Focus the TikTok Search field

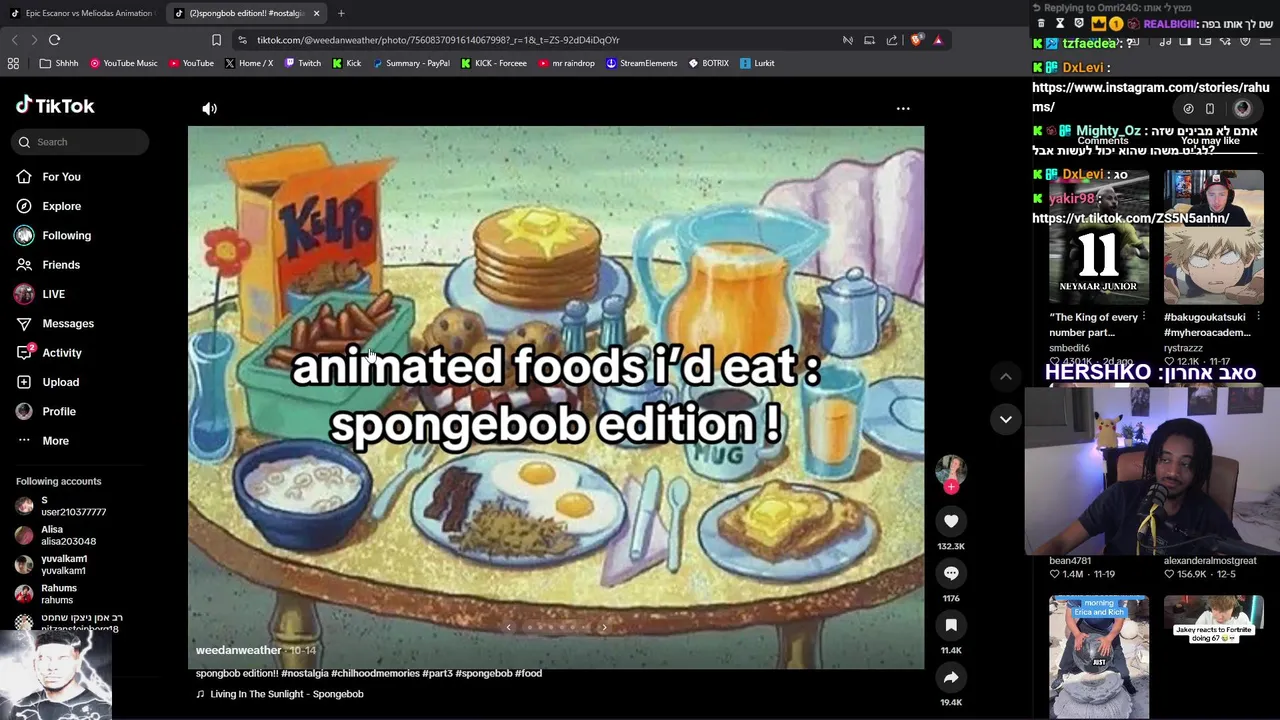coord(82,142)
